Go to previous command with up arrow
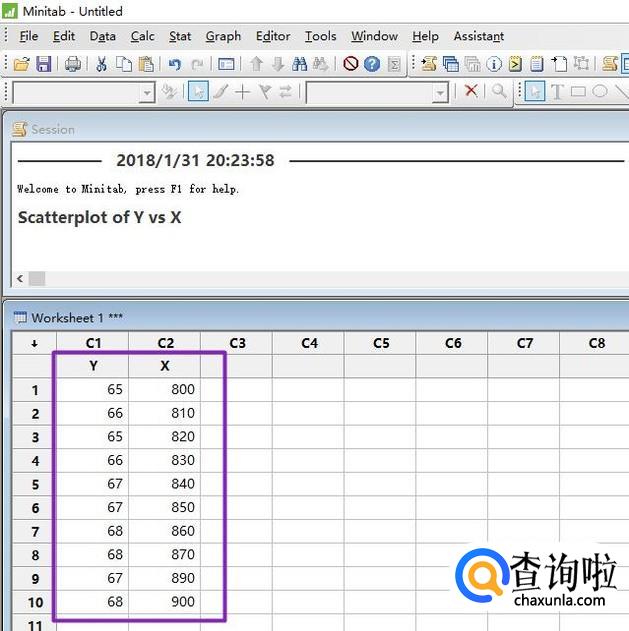The height and width of the screenshot is (631, 629). (256, 64)
